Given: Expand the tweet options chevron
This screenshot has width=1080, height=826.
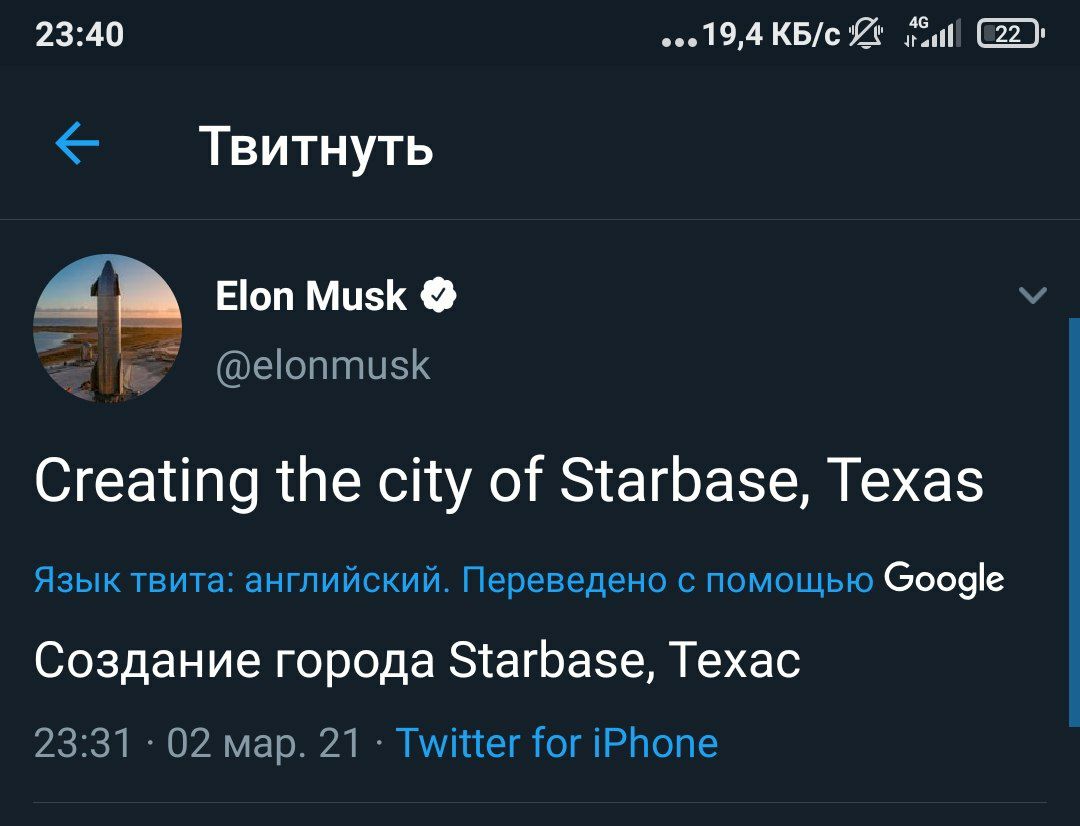Looking at the screenshot, I should point(1032,295).
